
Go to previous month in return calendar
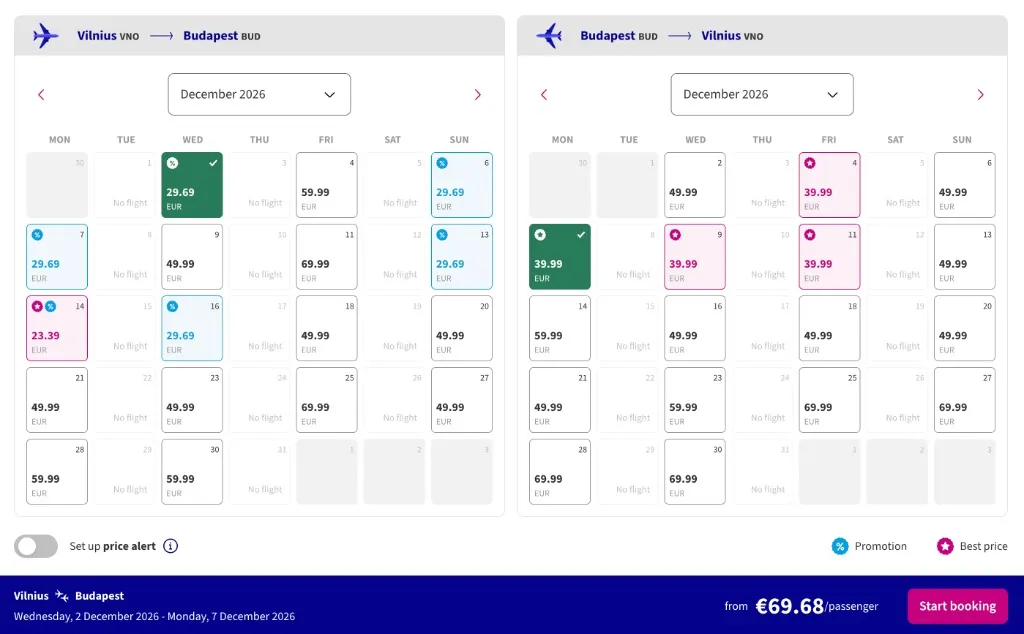[x=544, y=95]
